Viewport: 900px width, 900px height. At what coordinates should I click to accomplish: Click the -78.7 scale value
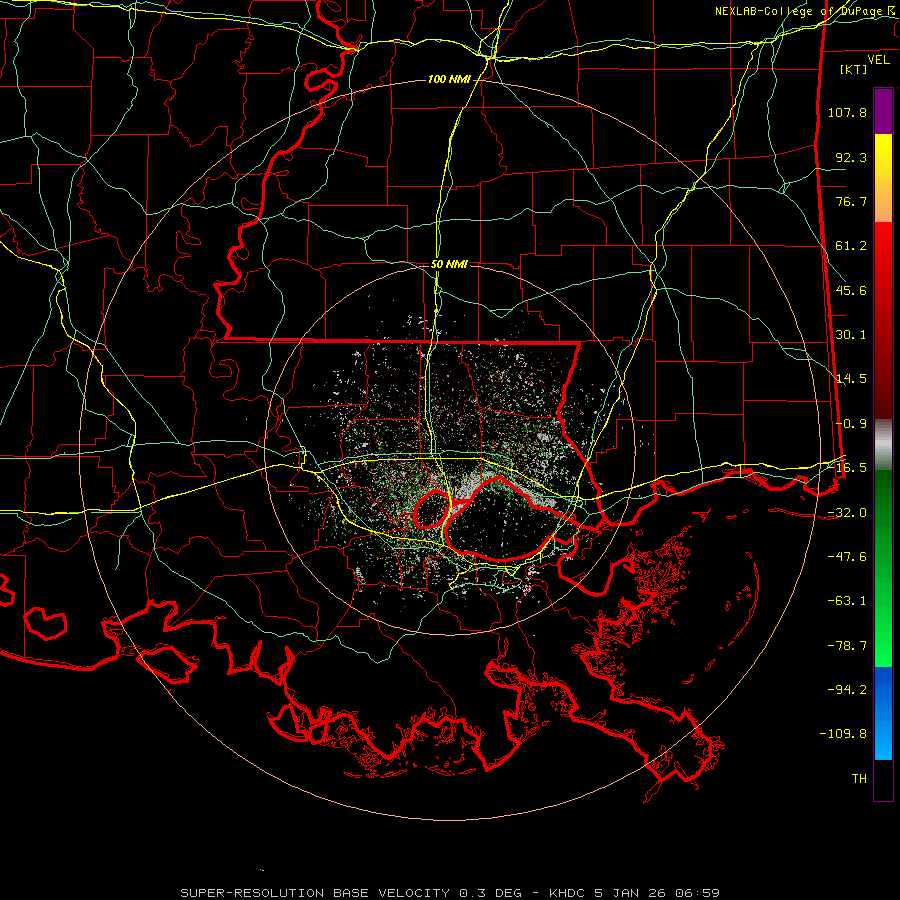pos(847,646)
